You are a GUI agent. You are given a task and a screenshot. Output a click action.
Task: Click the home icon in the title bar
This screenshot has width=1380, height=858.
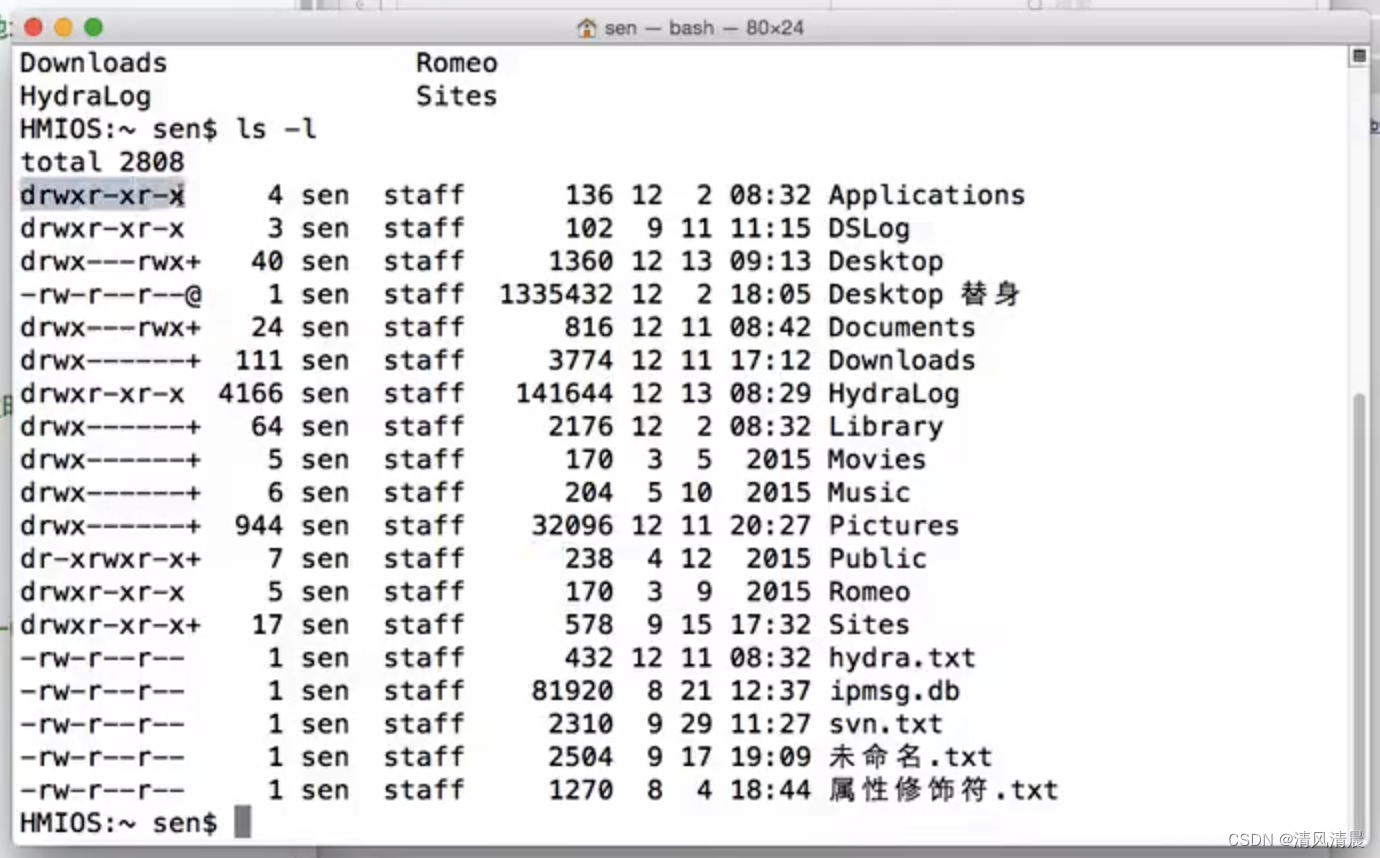click(x=587, y=27)
